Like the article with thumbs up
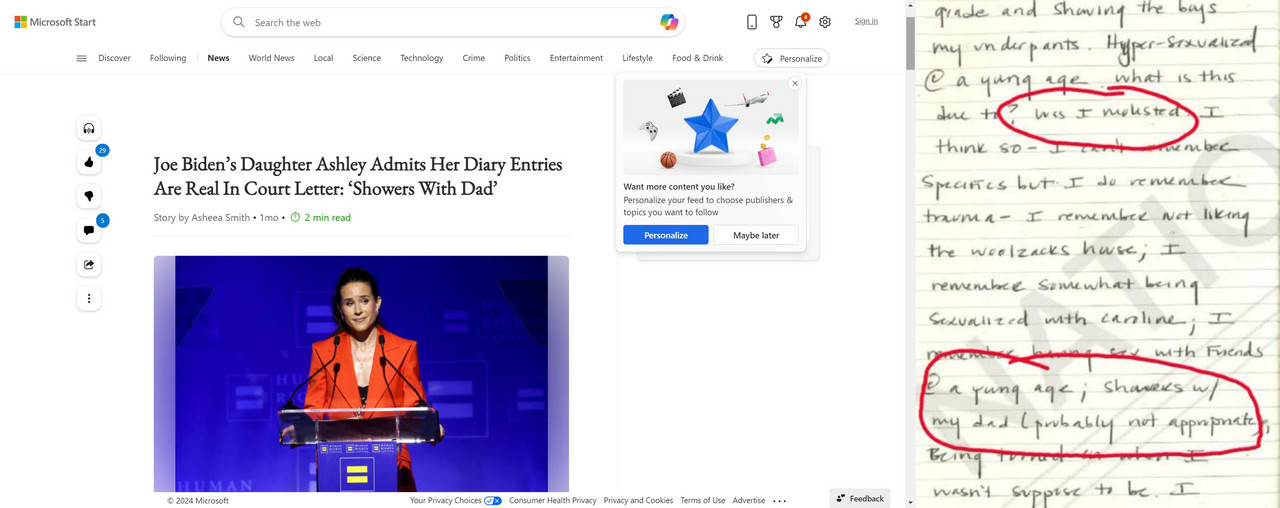Viewport: 1280px width, 508px height. click(x=89, y=162)
